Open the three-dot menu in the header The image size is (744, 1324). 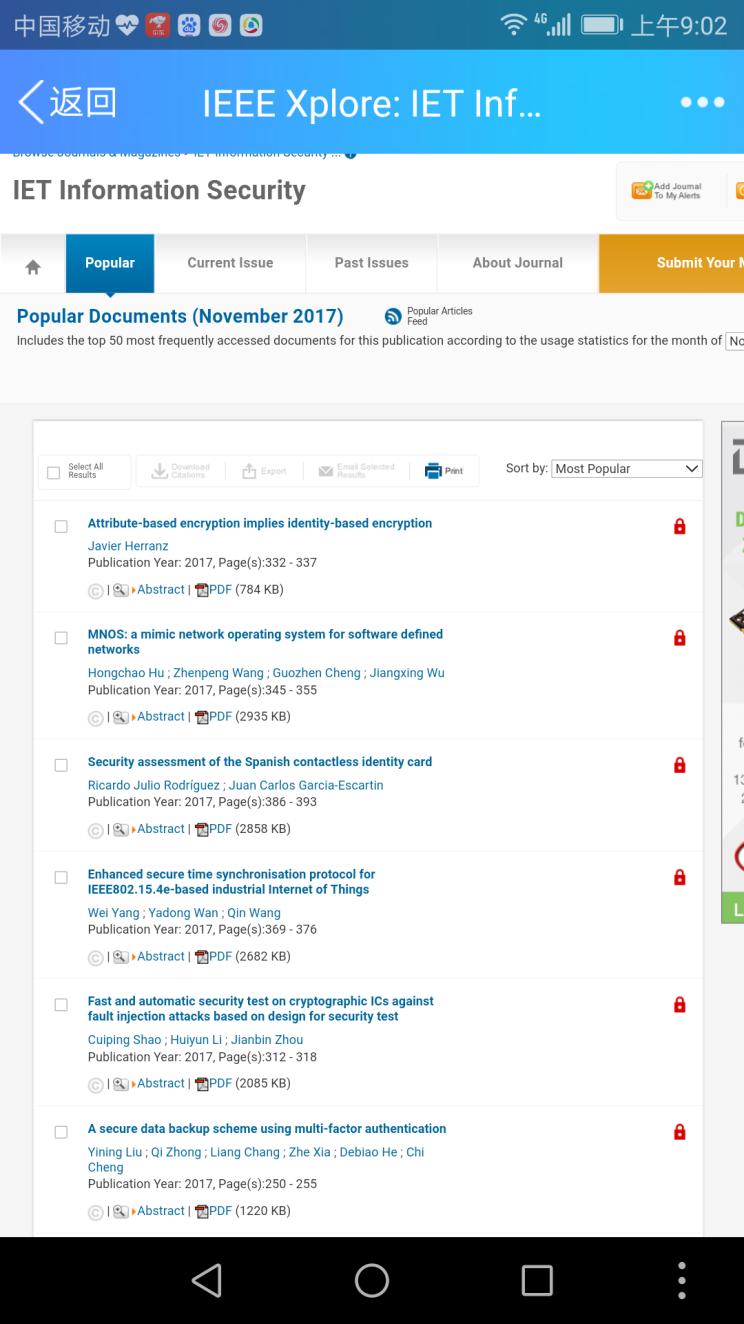[702, 103]
